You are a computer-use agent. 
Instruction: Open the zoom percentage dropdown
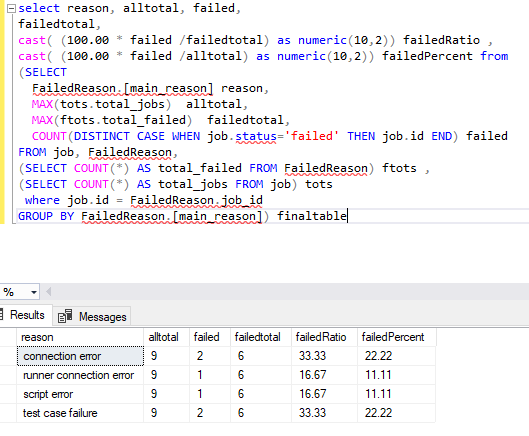pyautogui.click(x=34, y=292)
